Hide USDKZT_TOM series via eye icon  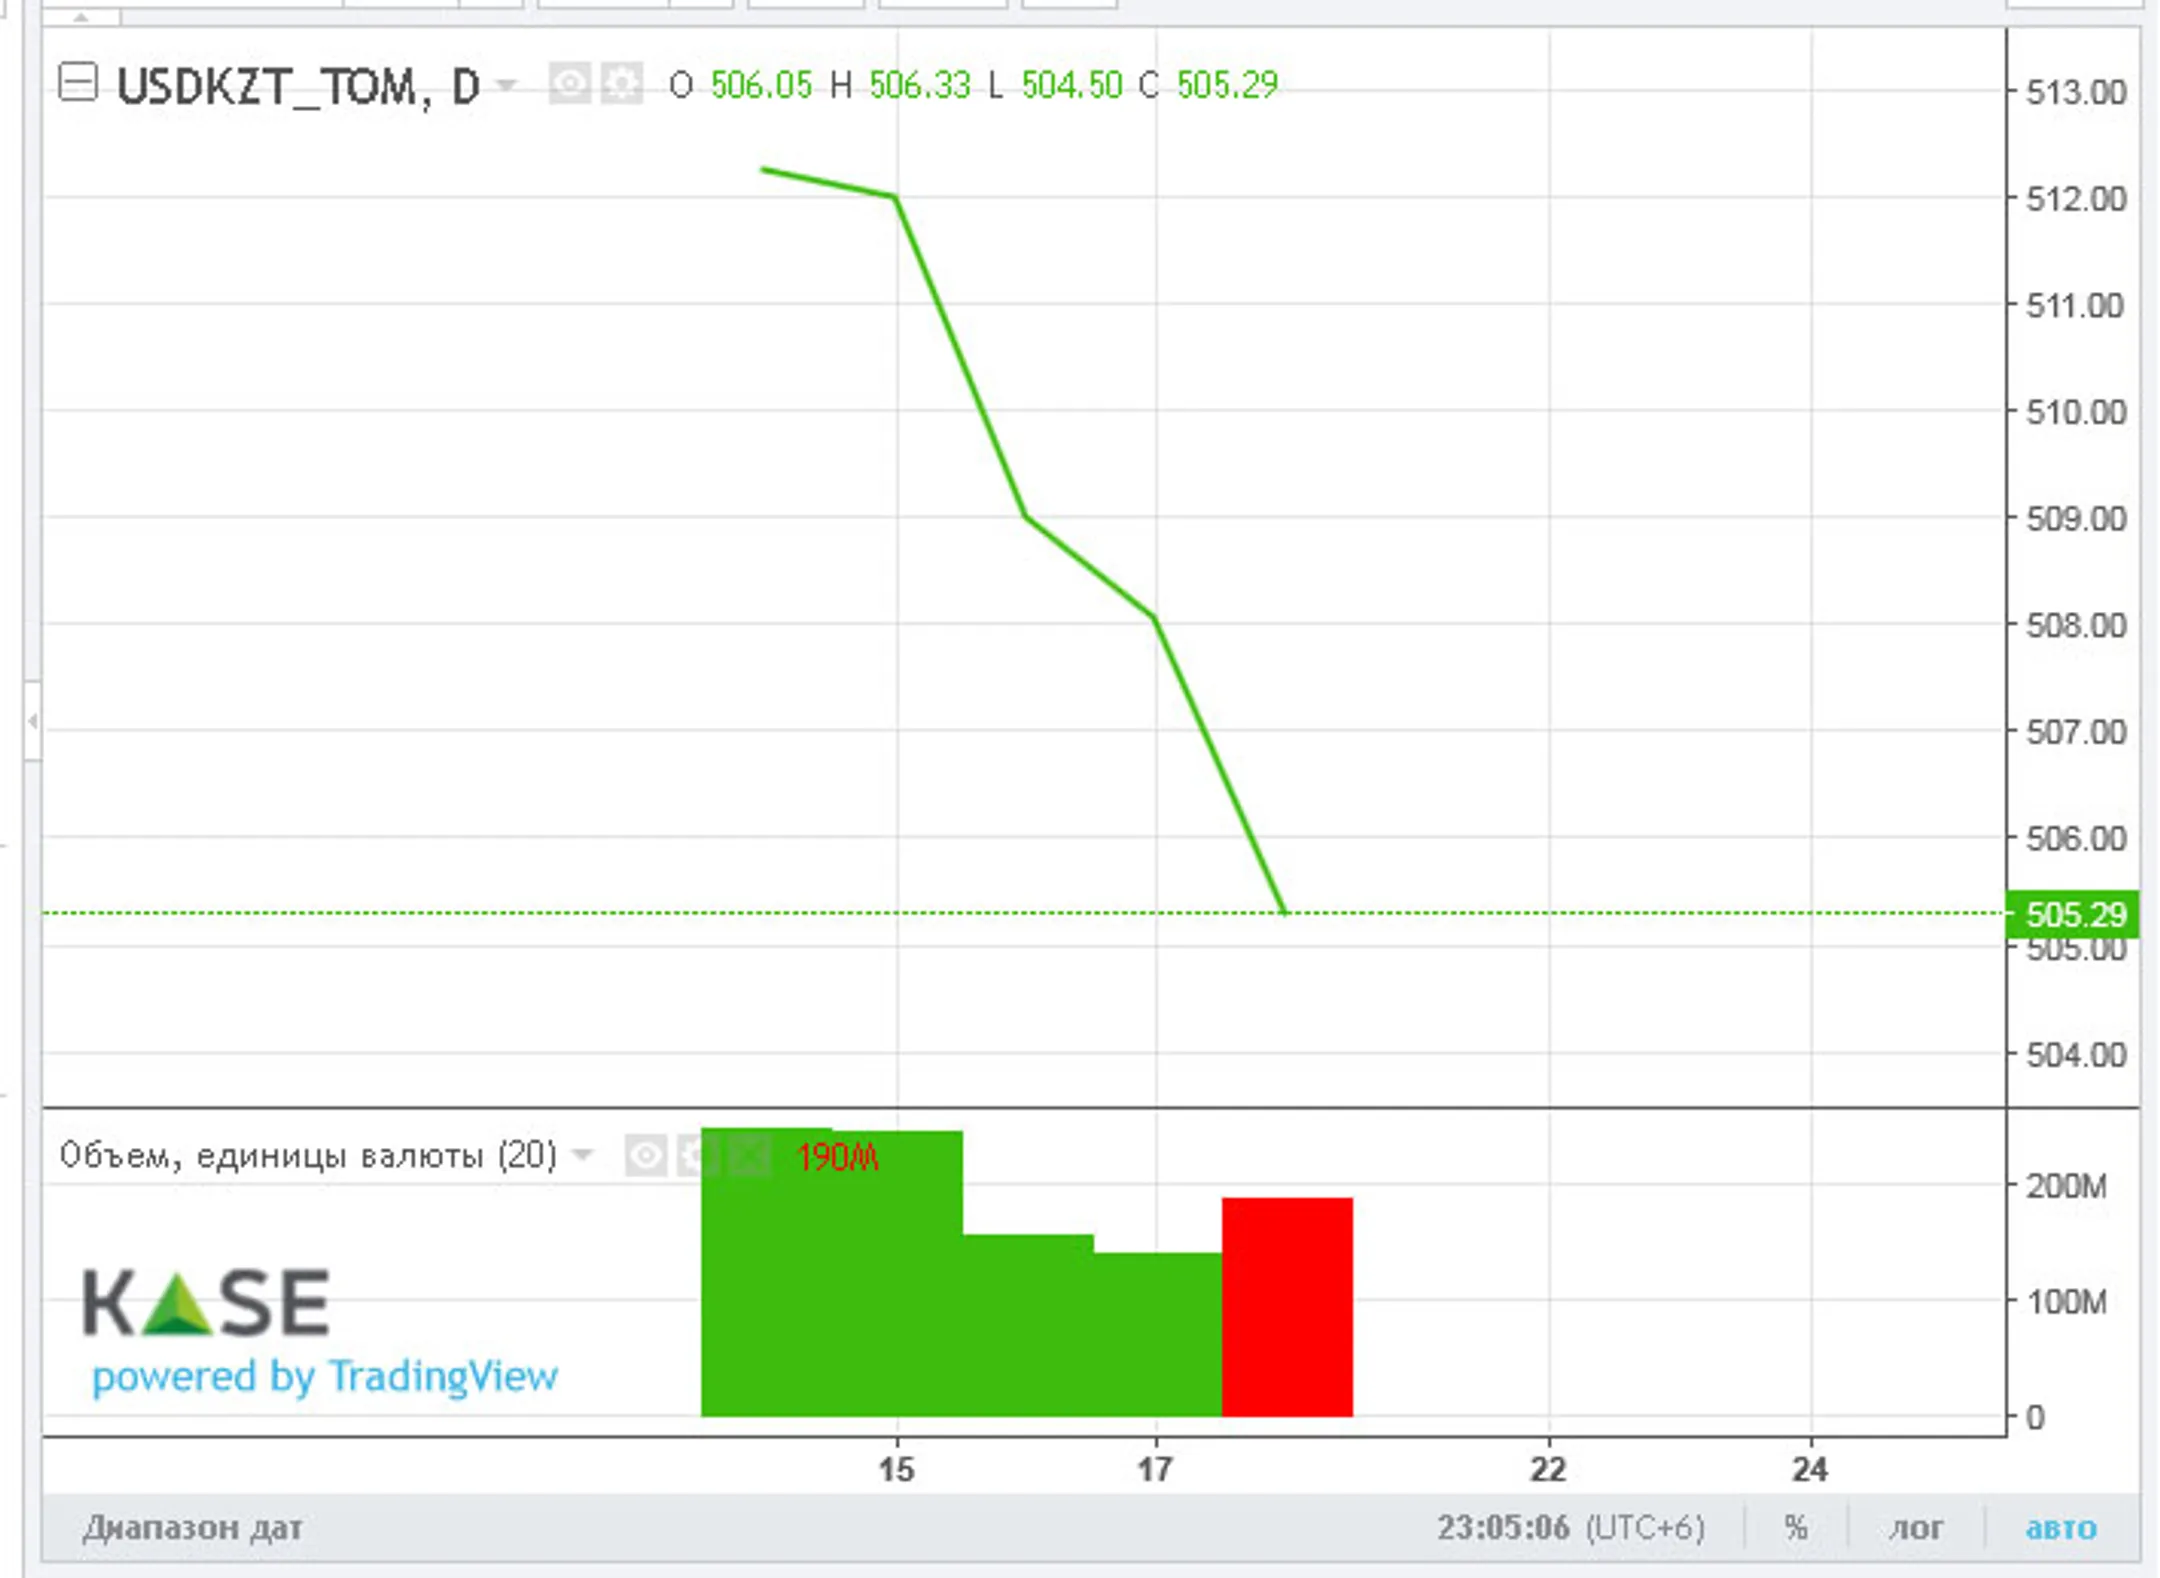pos(570,84)
